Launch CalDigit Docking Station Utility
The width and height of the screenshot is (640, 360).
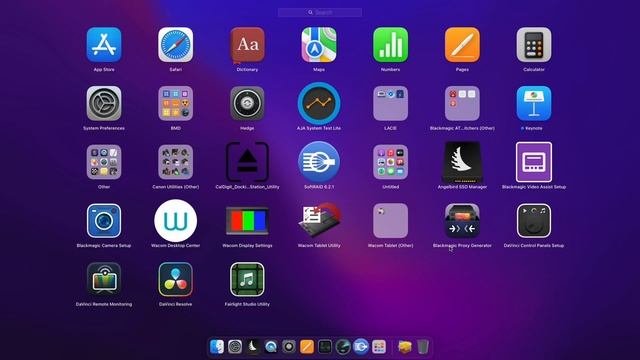(x=247, y=162)
